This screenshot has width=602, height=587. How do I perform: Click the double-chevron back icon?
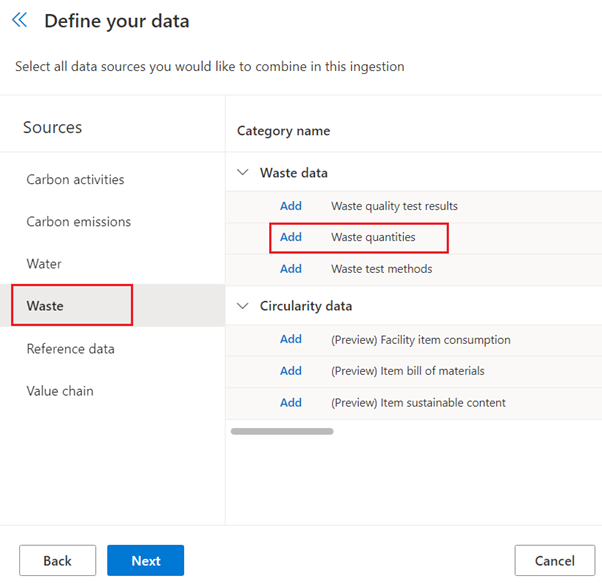coord(20,20)
